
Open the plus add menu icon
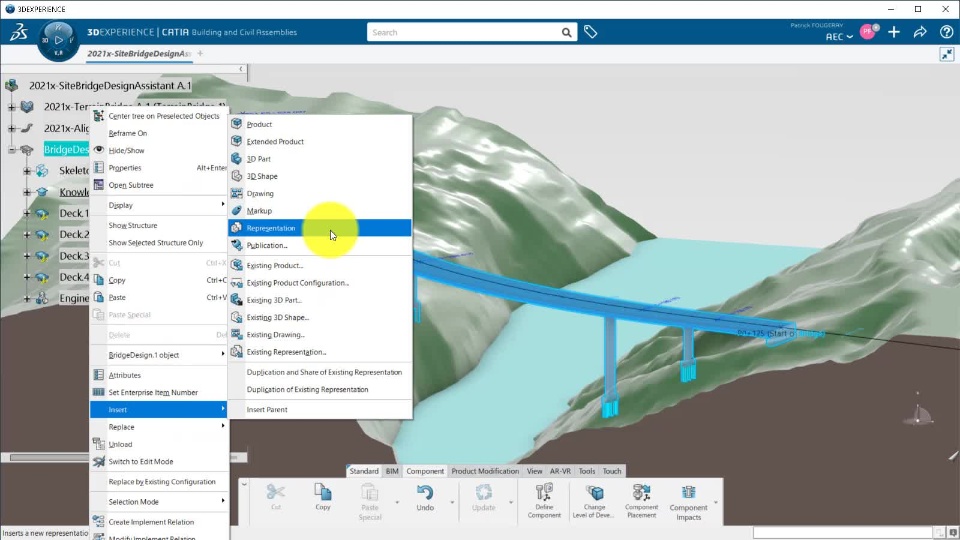(x=894, y=32)
